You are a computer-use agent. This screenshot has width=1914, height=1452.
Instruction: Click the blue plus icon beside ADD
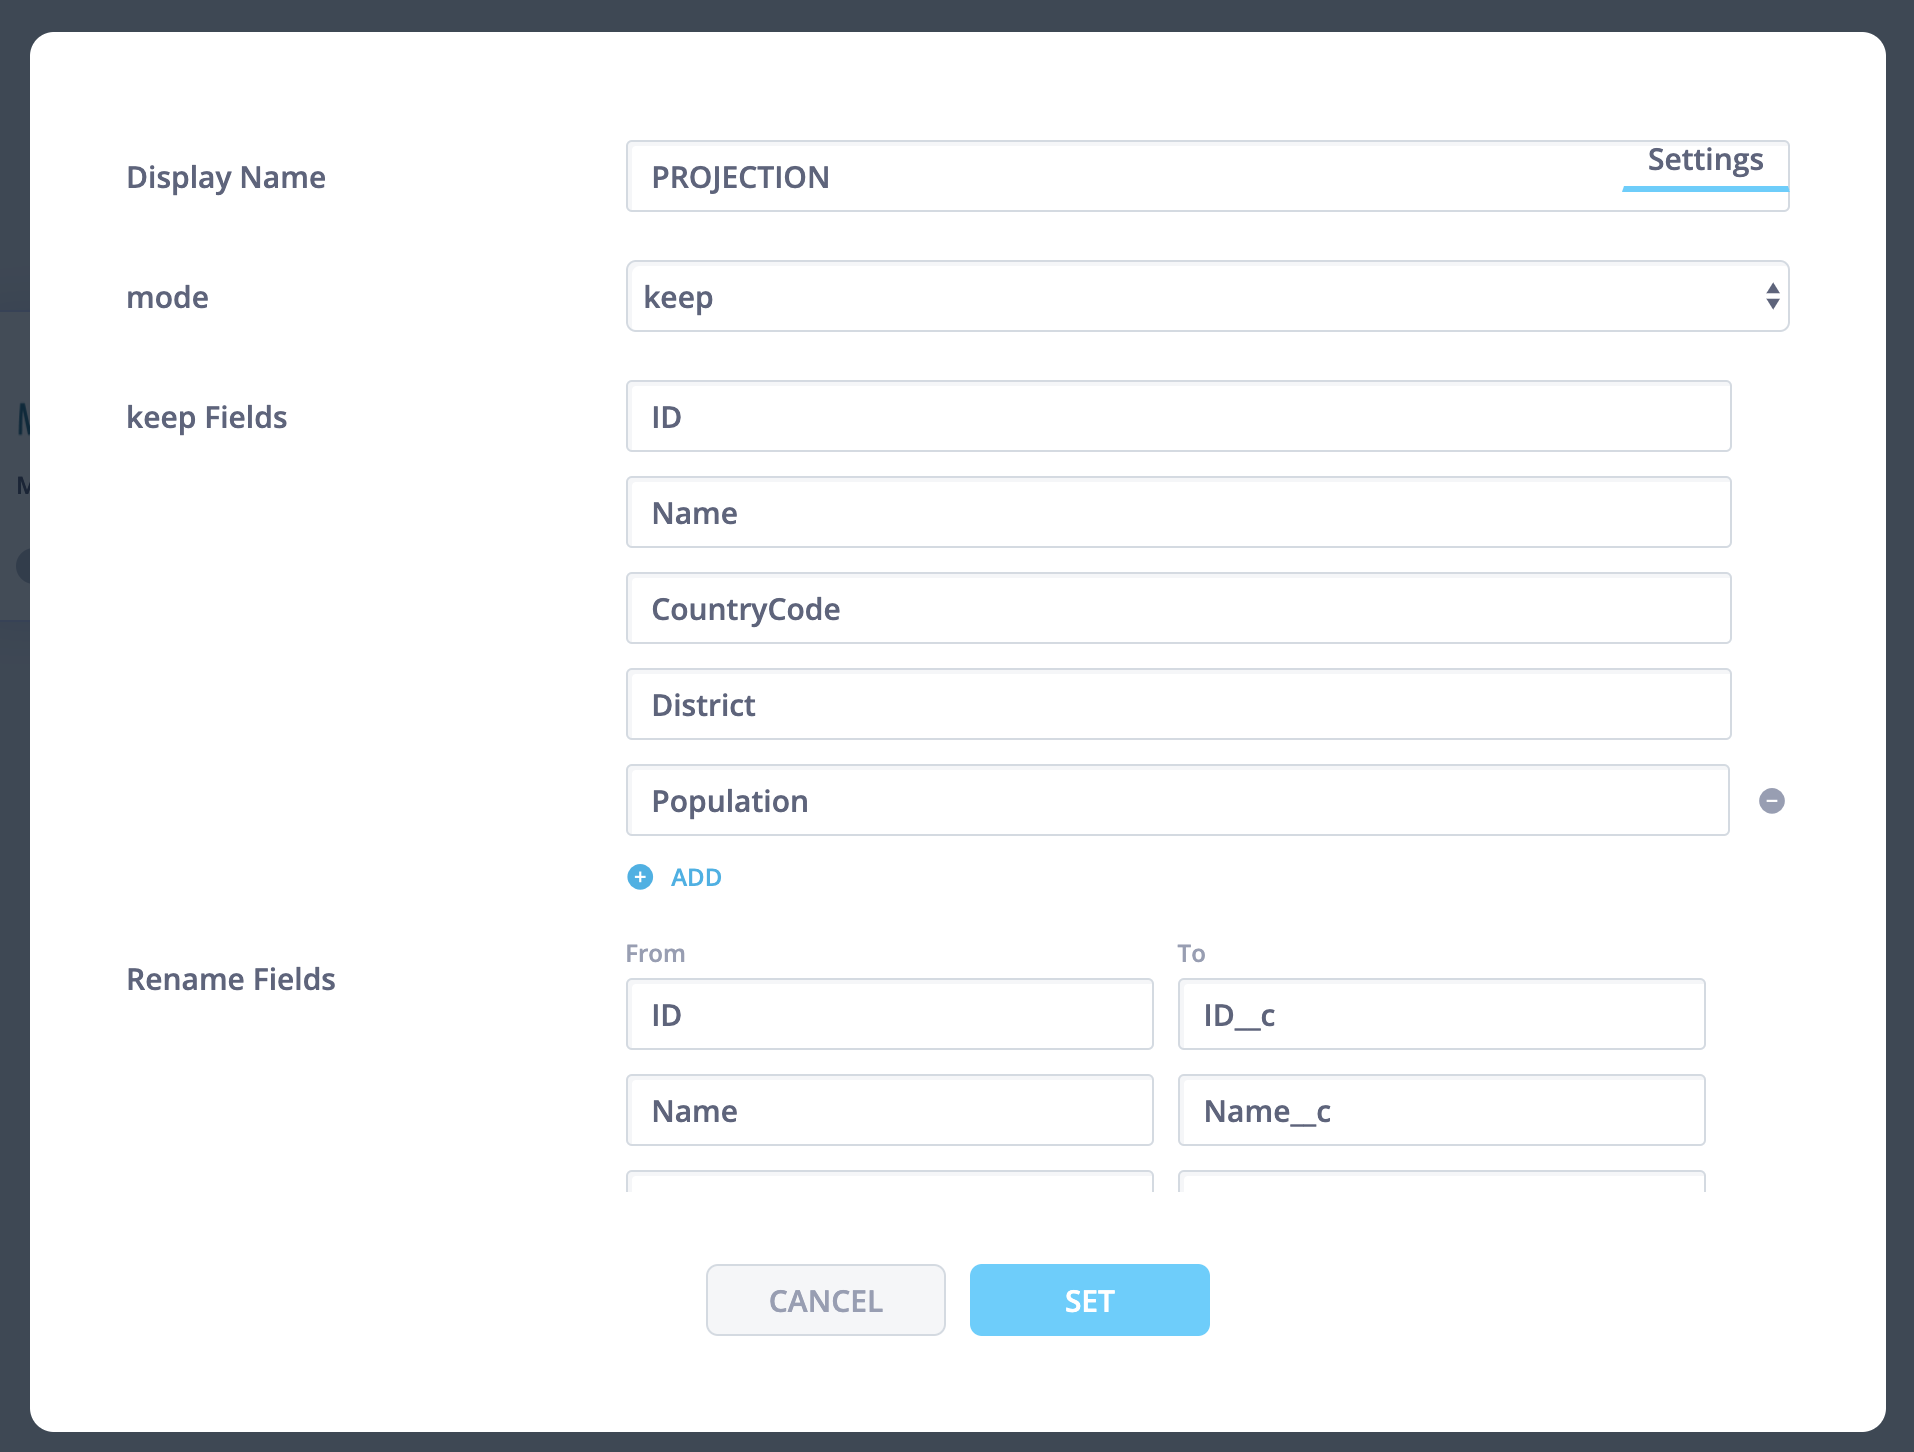point(640,877)
